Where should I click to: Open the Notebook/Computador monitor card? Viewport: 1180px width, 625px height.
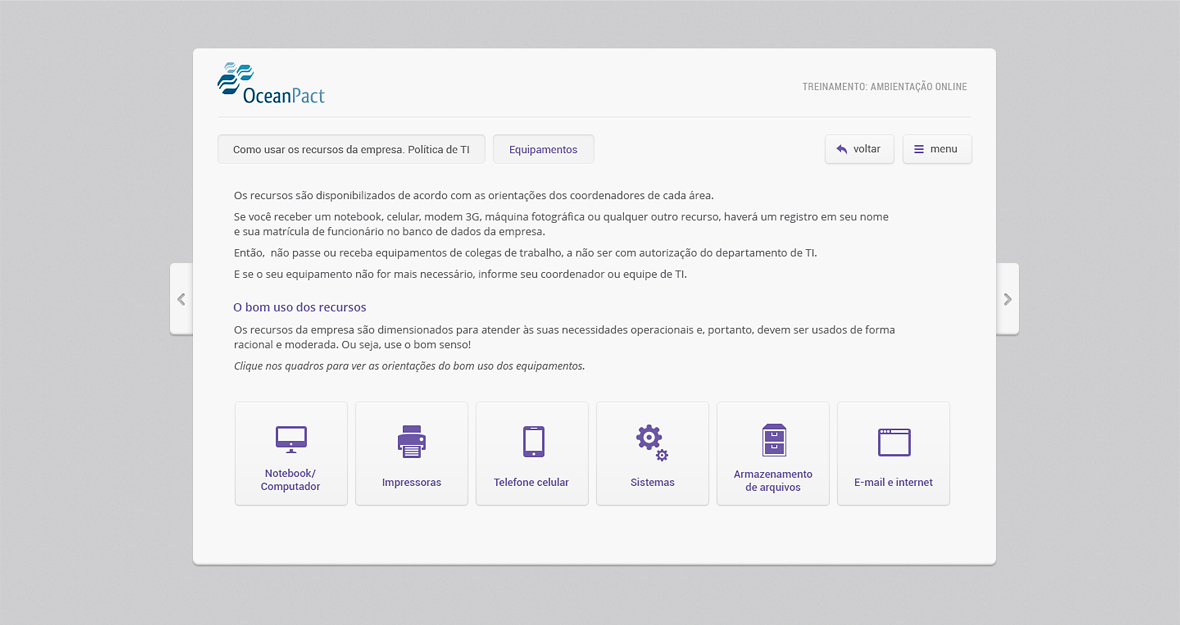point(291,454)
